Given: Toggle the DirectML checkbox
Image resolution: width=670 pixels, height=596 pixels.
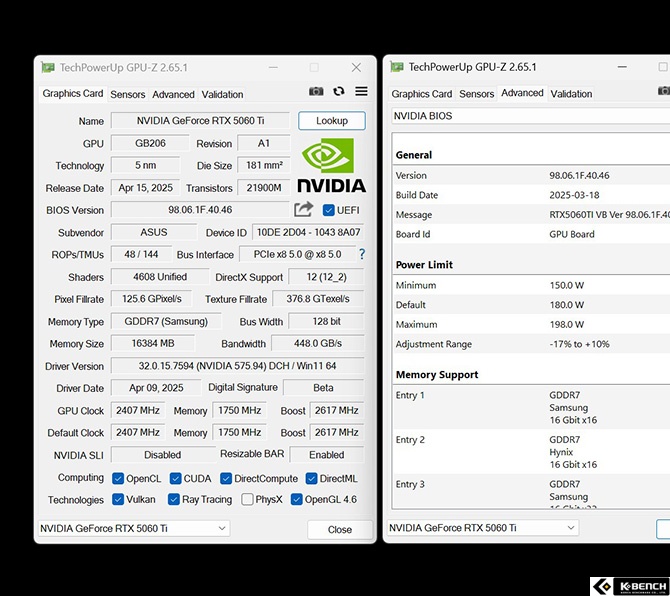Looking at the screenshot, I should tap(311, 479).
